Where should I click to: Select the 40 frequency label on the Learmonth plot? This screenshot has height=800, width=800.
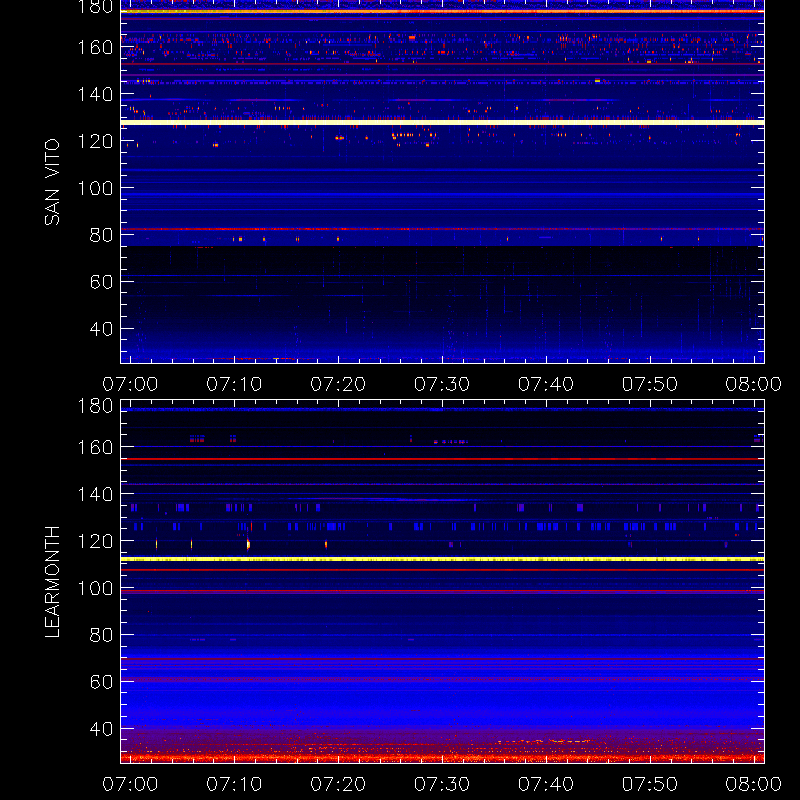102,729
